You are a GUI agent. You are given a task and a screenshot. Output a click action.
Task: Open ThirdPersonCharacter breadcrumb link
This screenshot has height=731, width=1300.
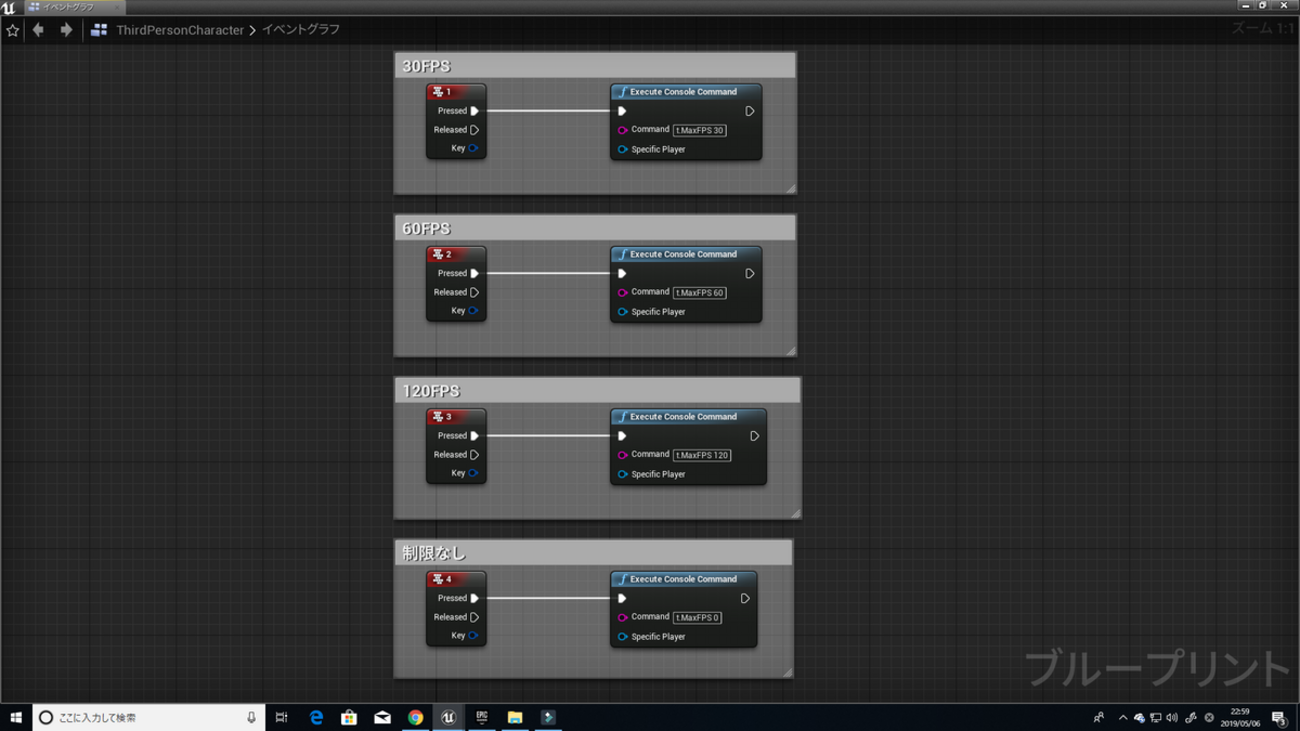(180, 30)
